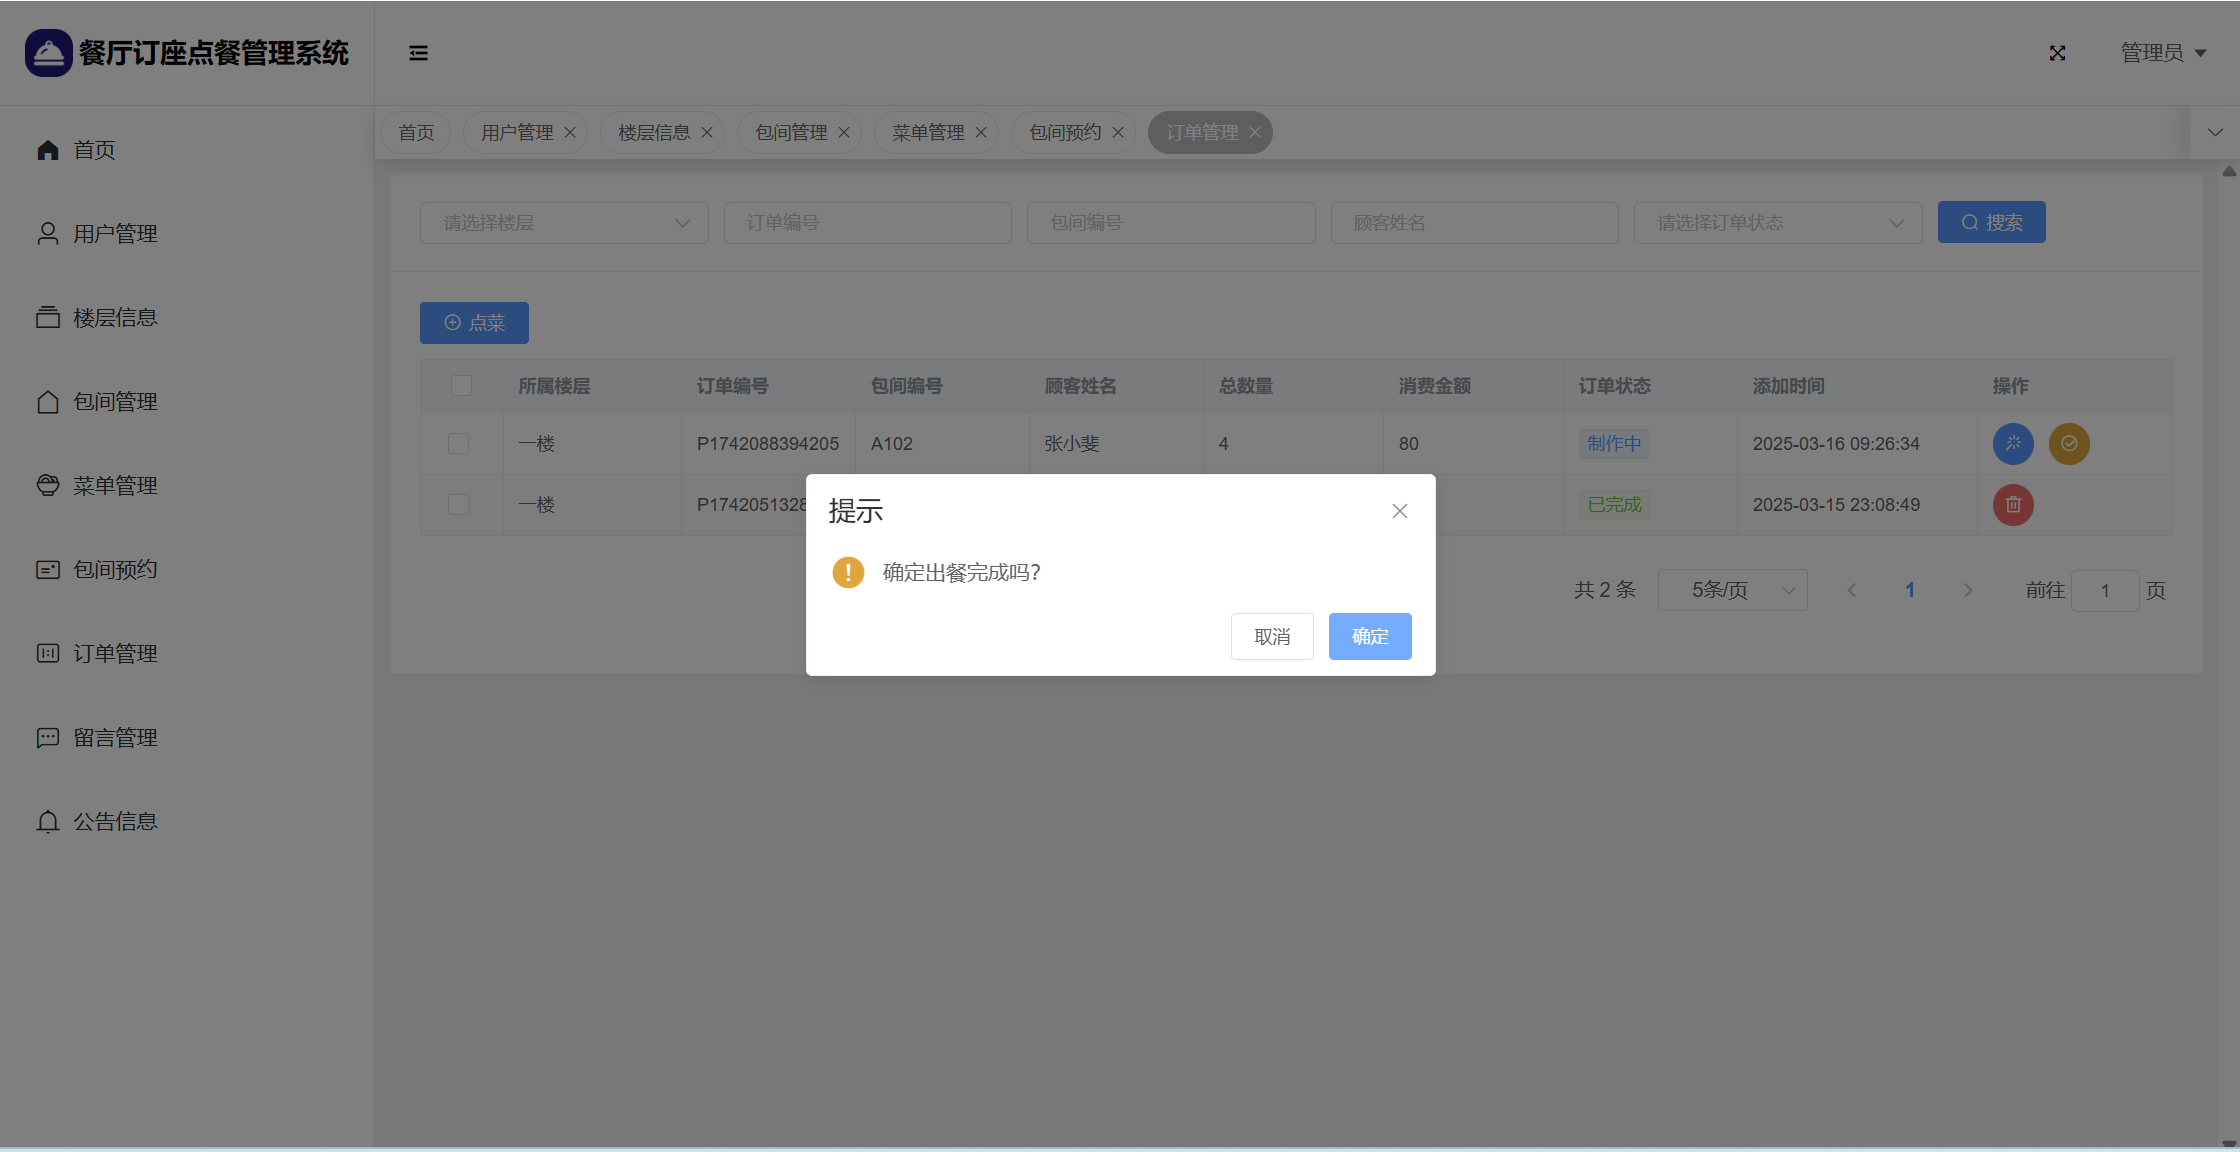Open the 请选择订单状态 dropdown
The height and width of the screenshot is (1152, 2240).
pyautogui.click(x=1777, y=223)
